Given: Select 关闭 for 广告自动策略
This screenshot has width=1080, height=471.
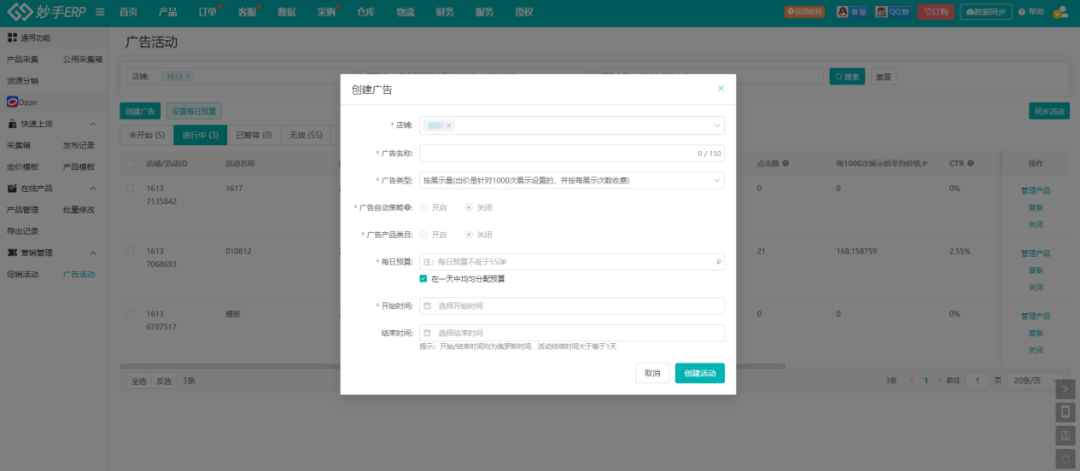Looking at the screenshot, I should pyautogui.click(x=468, y=207).
